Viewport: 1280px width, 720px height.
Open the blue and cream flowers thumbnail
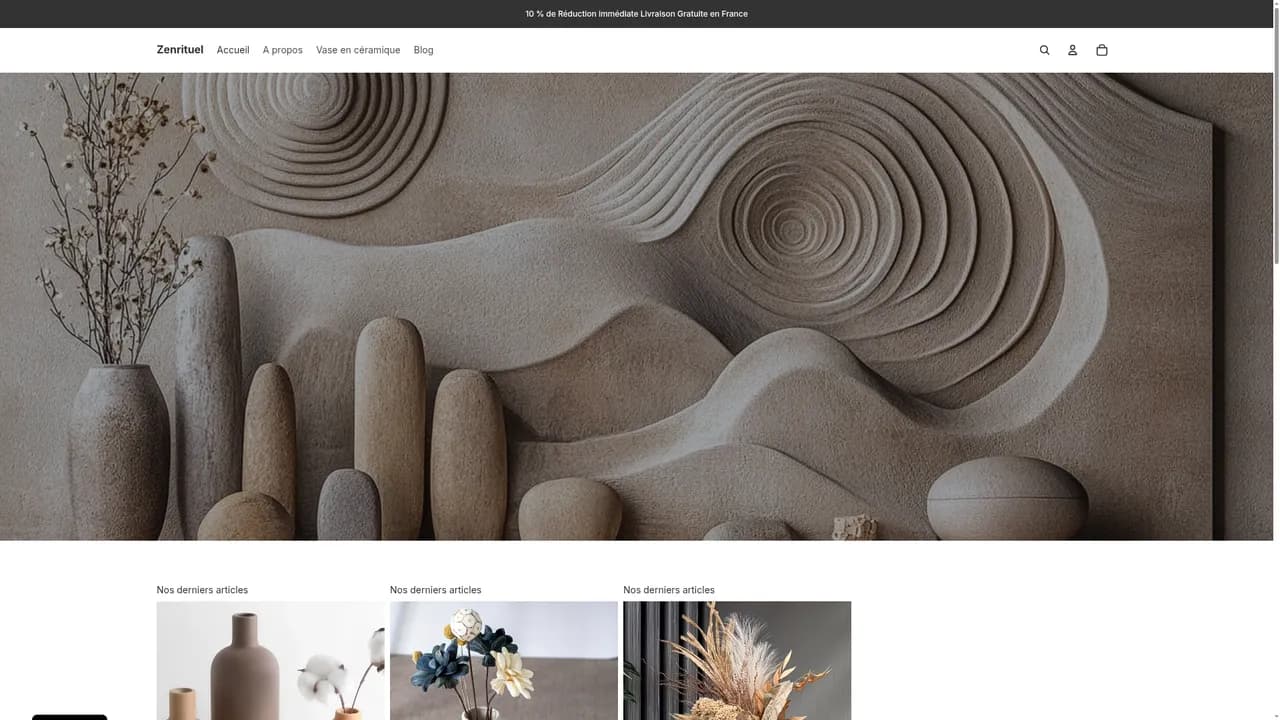pyautogui.click(x=504, y=661)
